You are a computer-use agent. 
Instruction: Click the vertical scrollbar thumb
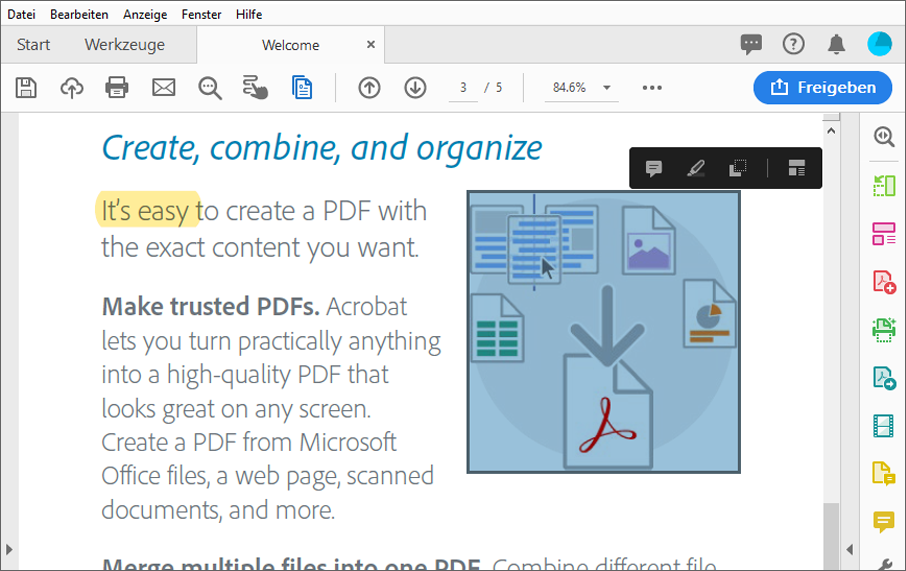831,536
